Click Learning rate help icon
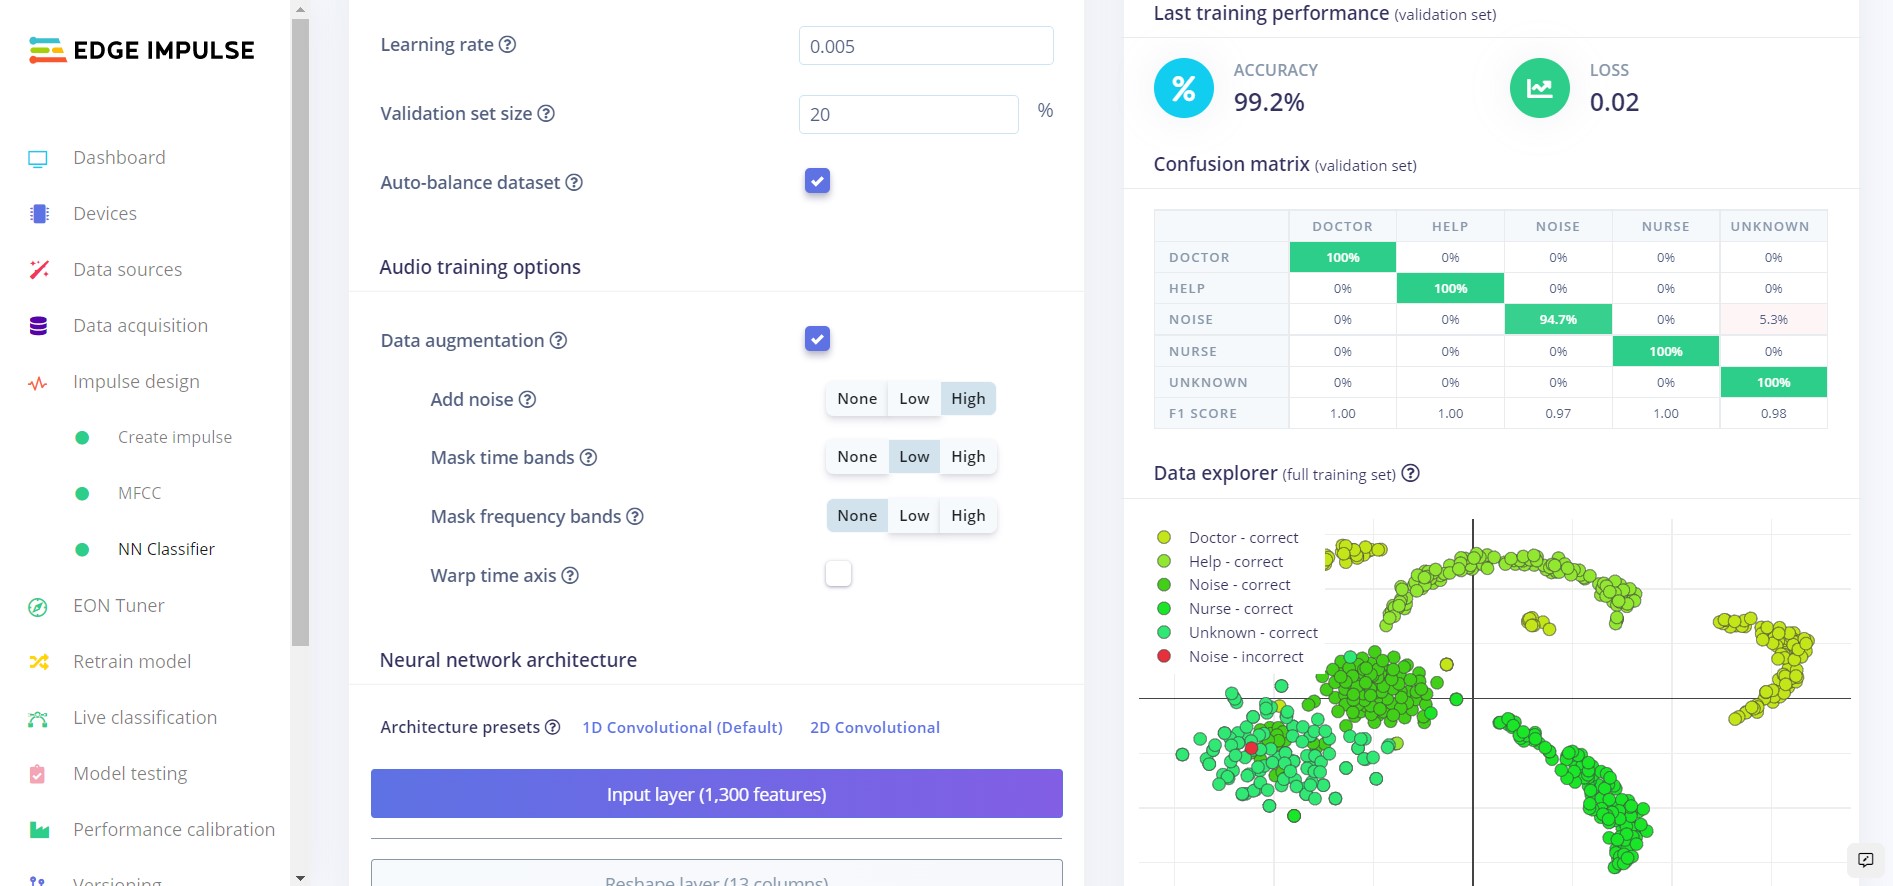Screen dimensions: 1893x886 pyautogui.click(x=507, y=45)
